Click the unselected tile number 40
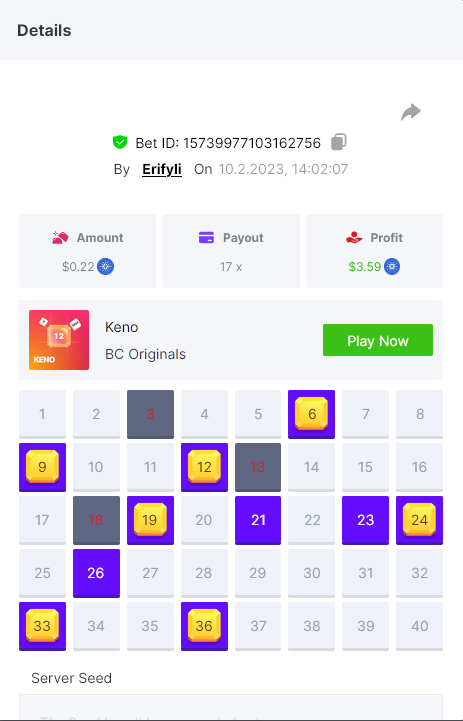The image size is (463, 721). click(419, 626)
